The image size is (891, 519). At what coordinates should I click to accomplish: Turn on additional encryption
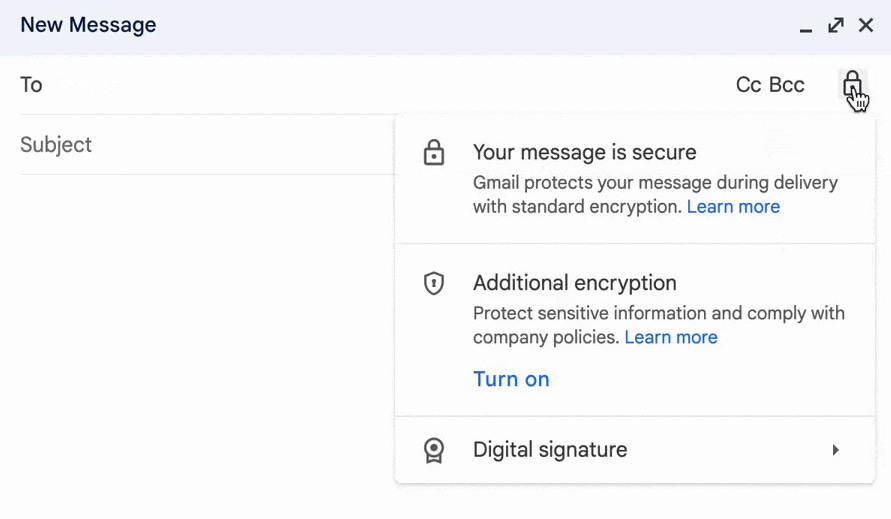(511, 379)
